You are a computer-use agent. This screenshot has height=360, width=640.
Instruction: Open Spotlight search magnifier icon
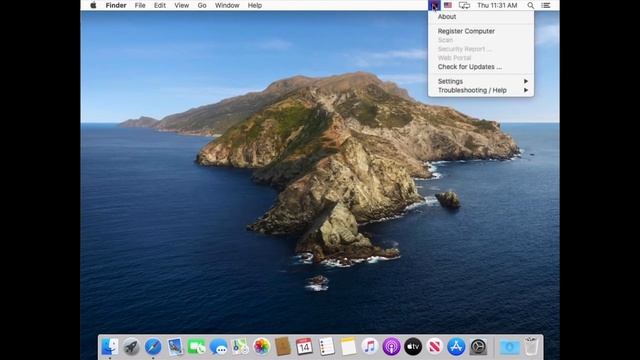[530, 5]
